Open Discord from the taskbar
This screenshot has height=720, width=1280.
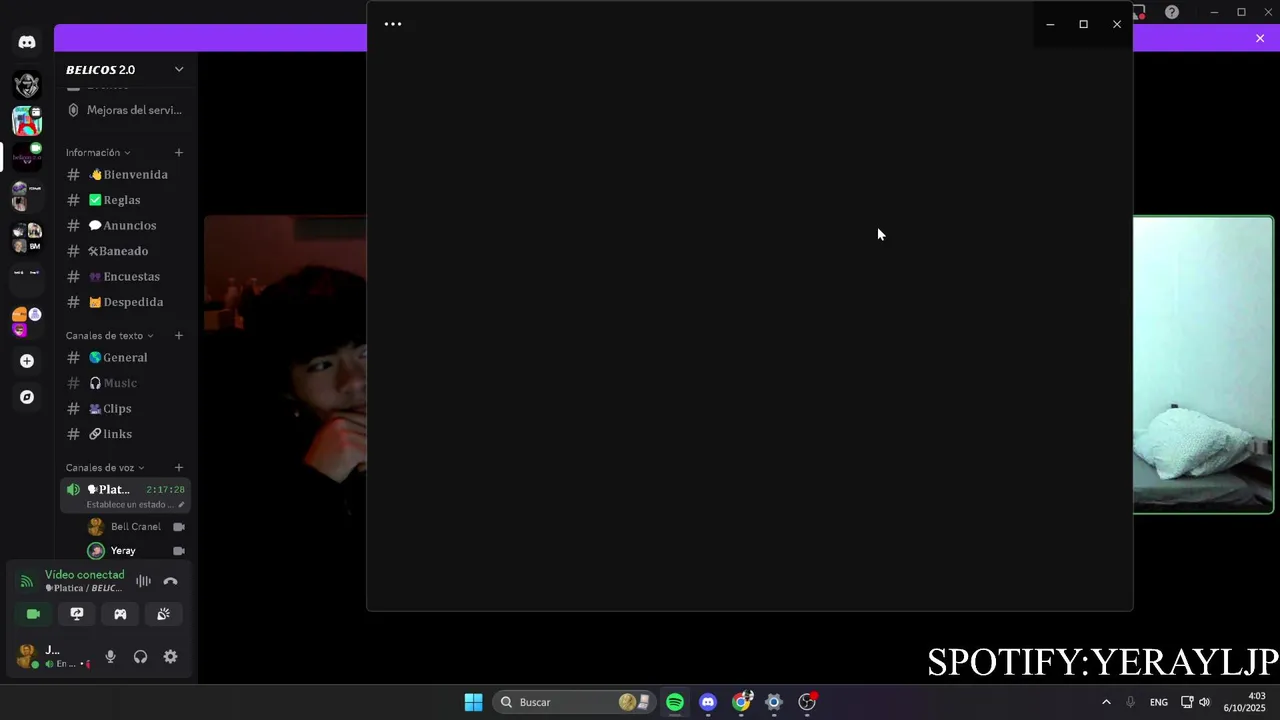(x=708, y=702)
